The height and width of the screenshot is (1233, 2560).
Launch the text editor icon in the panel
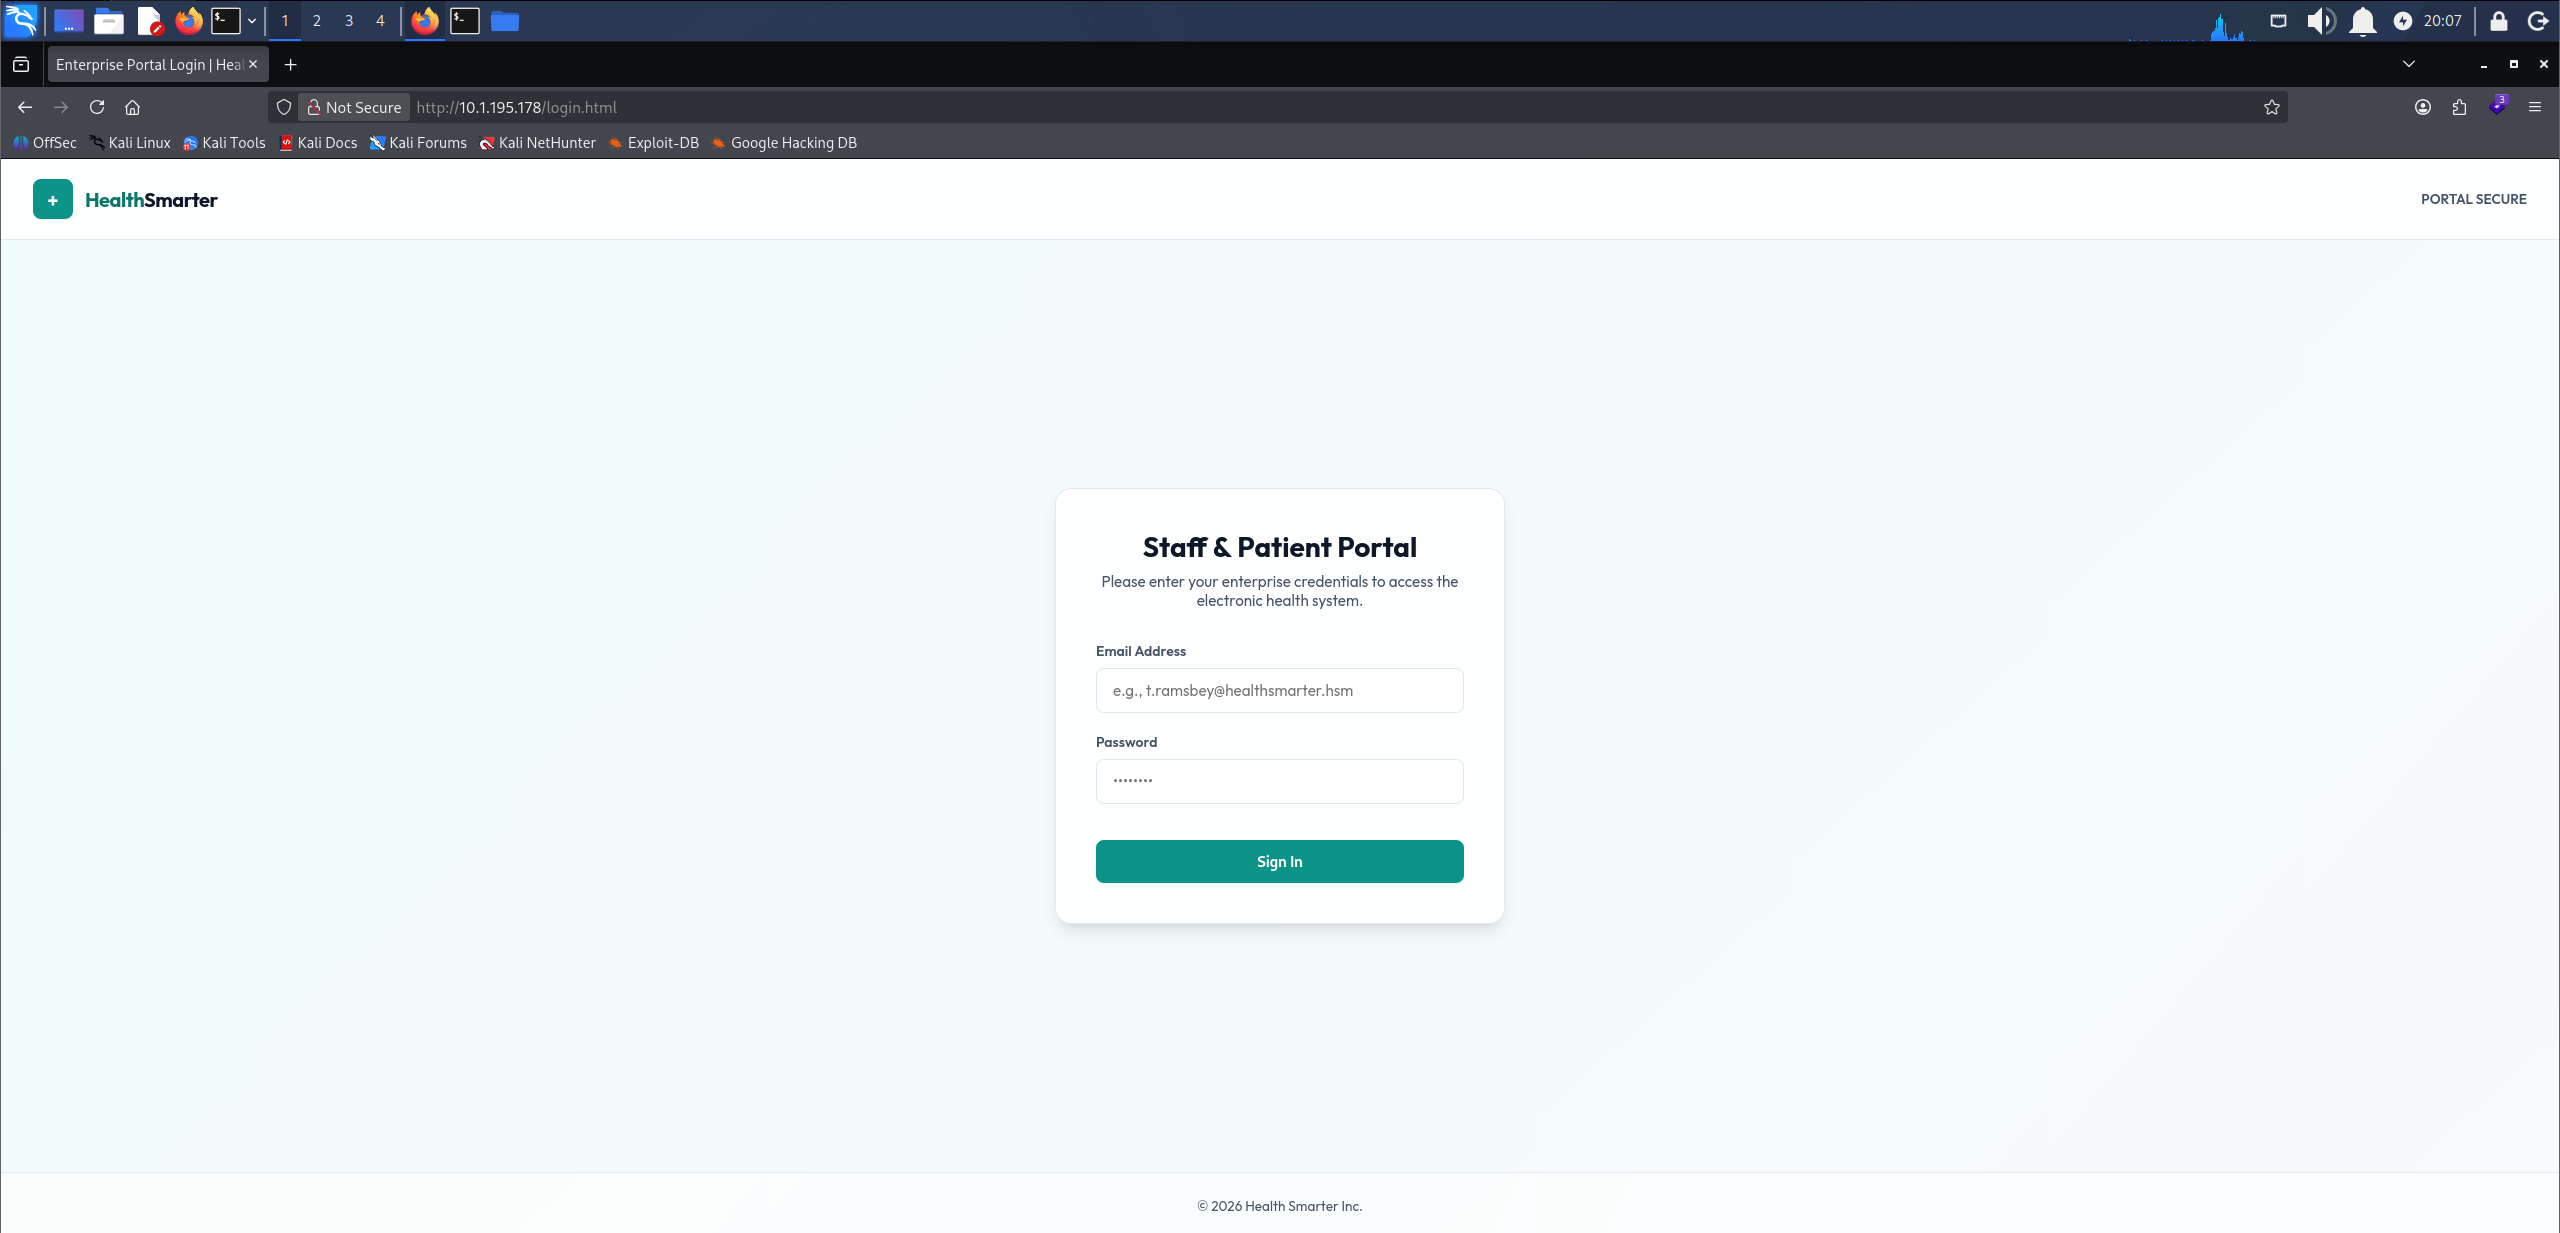click(149, 20)
